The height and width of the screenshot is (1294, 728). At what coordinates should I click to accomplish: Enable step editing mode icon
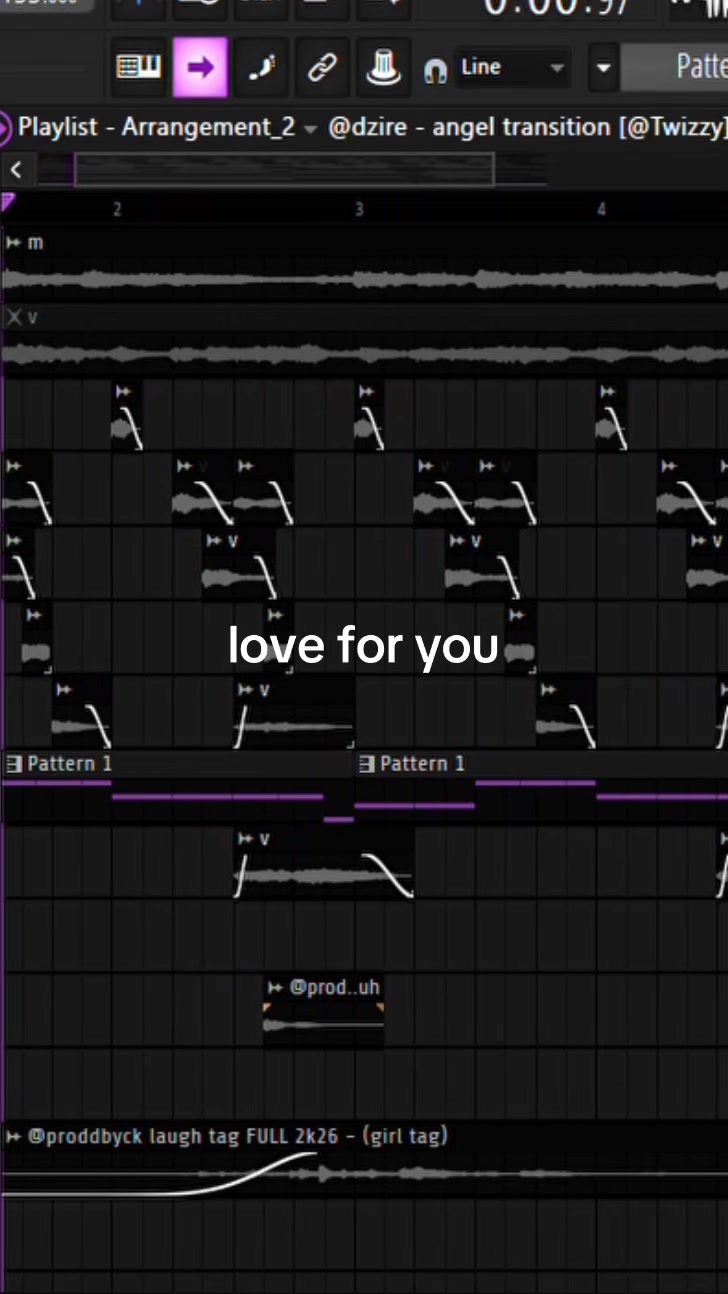click(262, 68)
